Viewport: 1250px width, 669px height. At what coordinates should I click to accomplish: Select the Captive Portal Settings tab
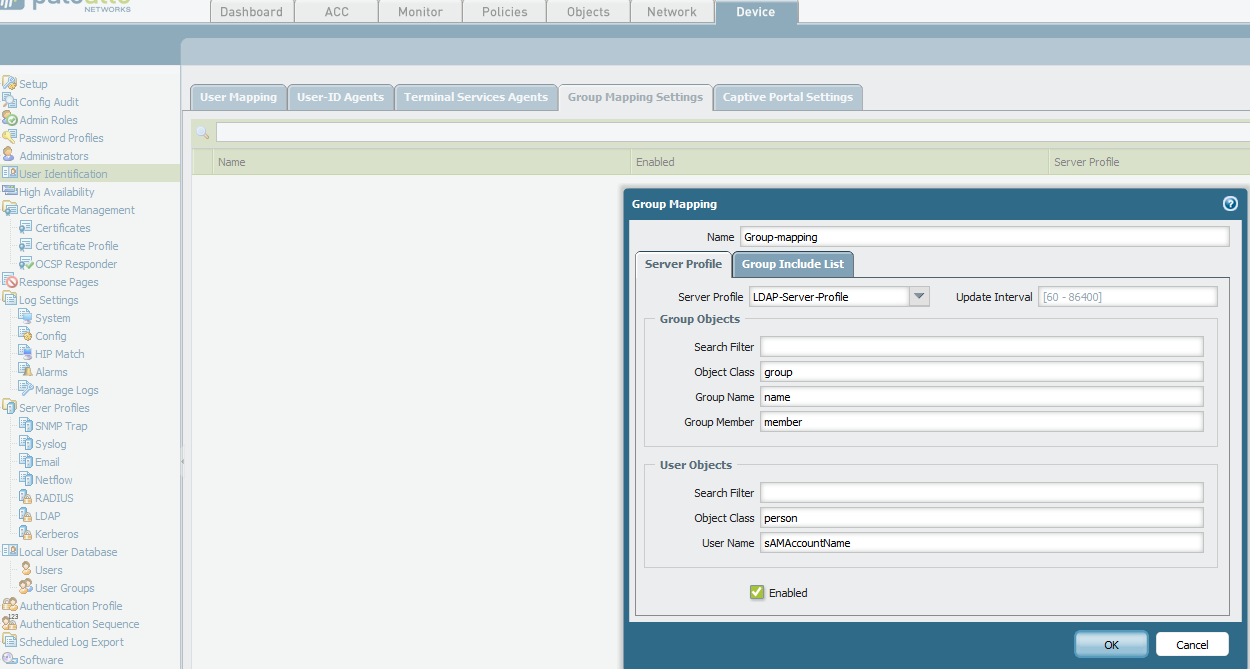coord(788,97)
